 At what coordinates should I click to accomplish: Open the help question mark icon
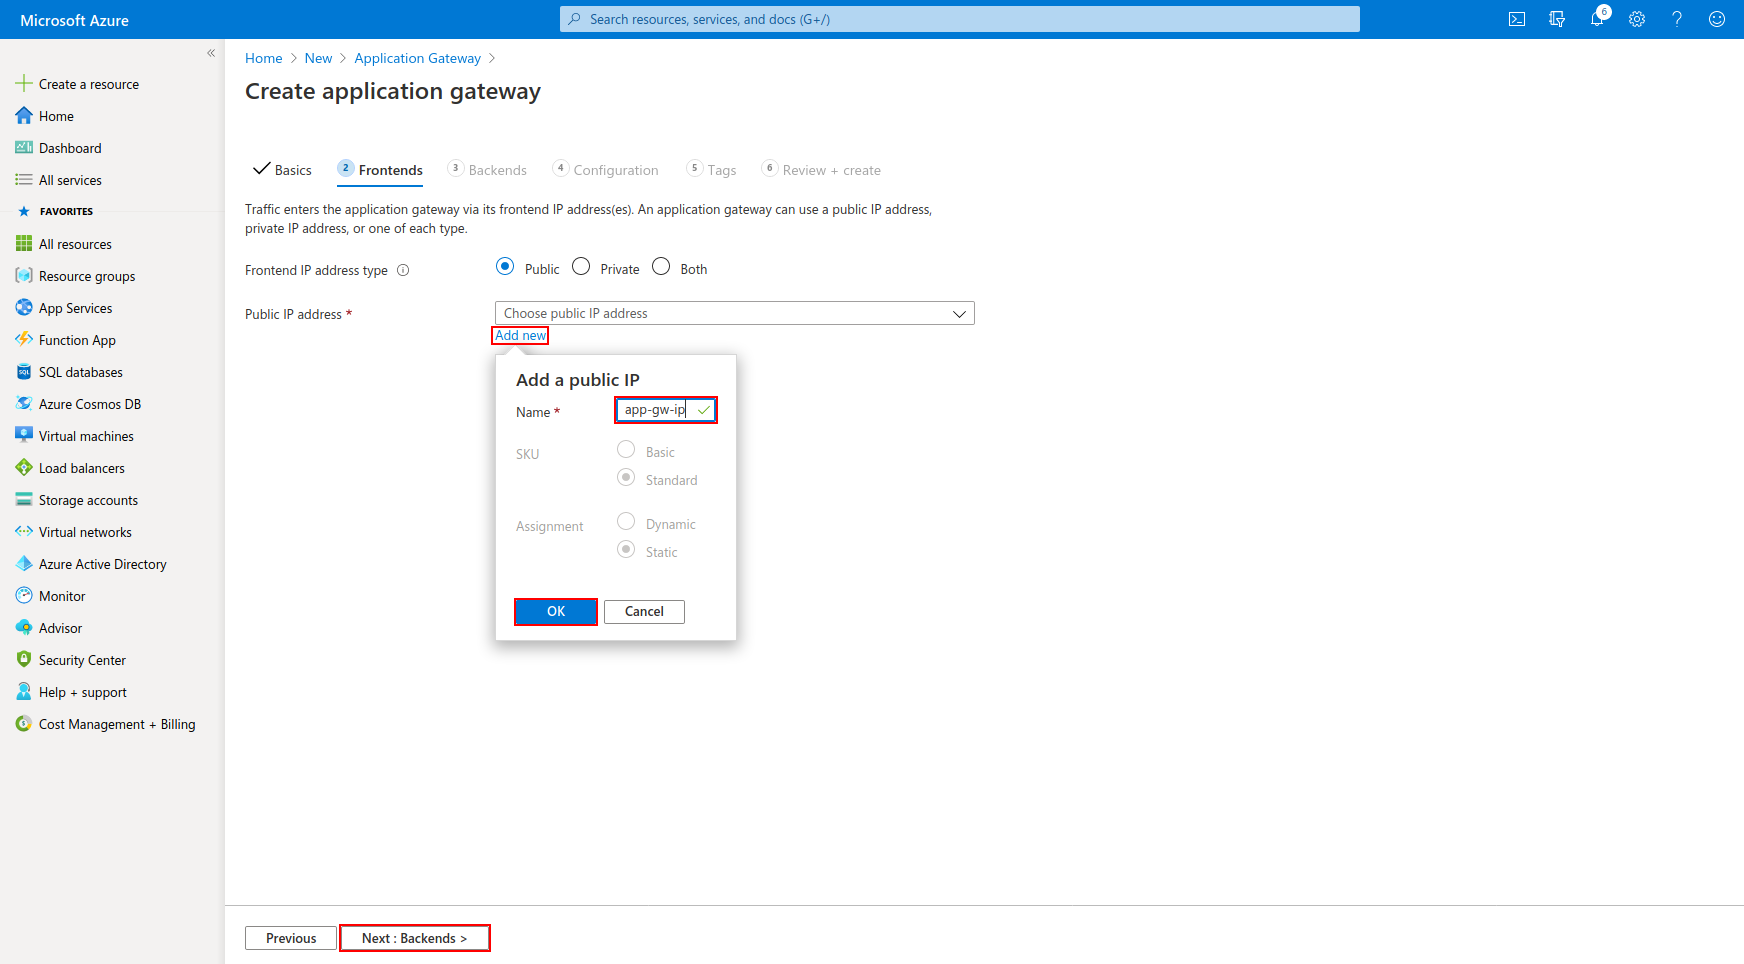1677,19
